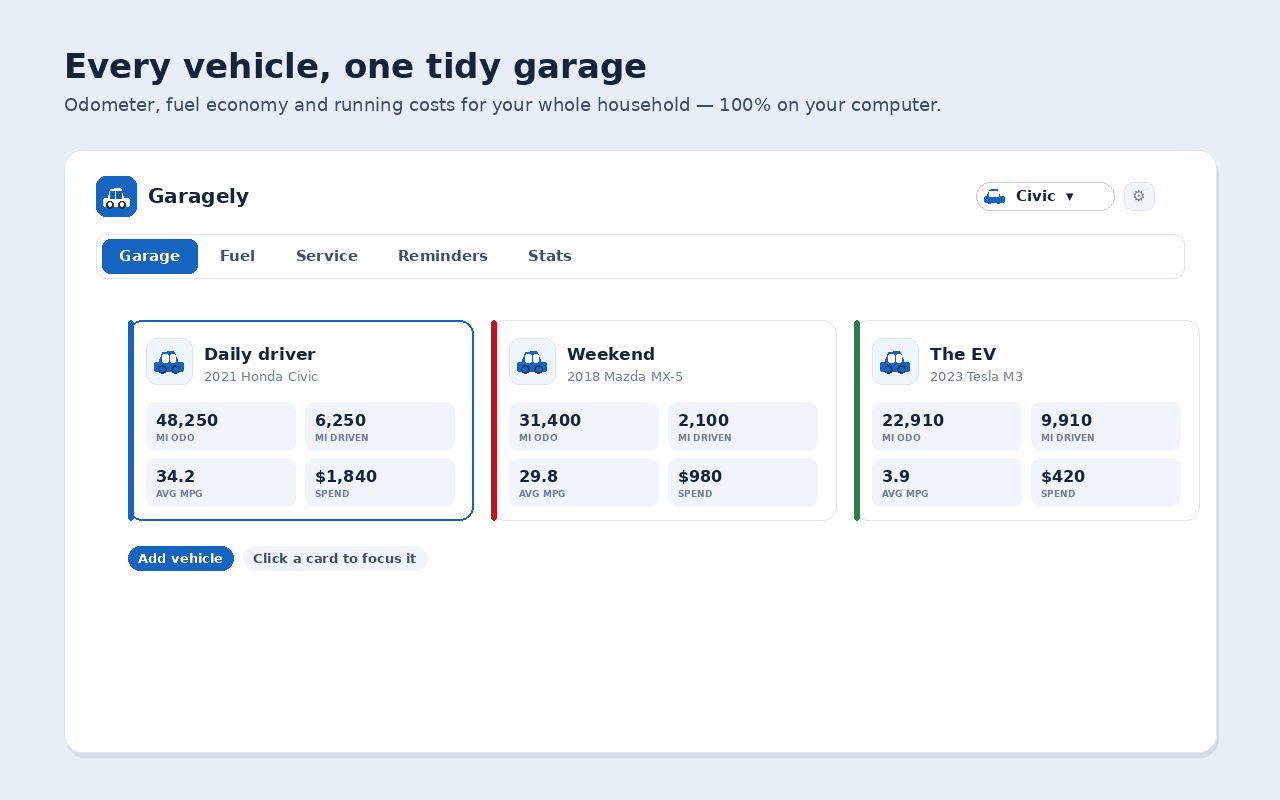Screen dimensions: 1280x800
Task: Click the 'Every vehicle, one tidy garage' heading
Action: [x=355, y=67]
